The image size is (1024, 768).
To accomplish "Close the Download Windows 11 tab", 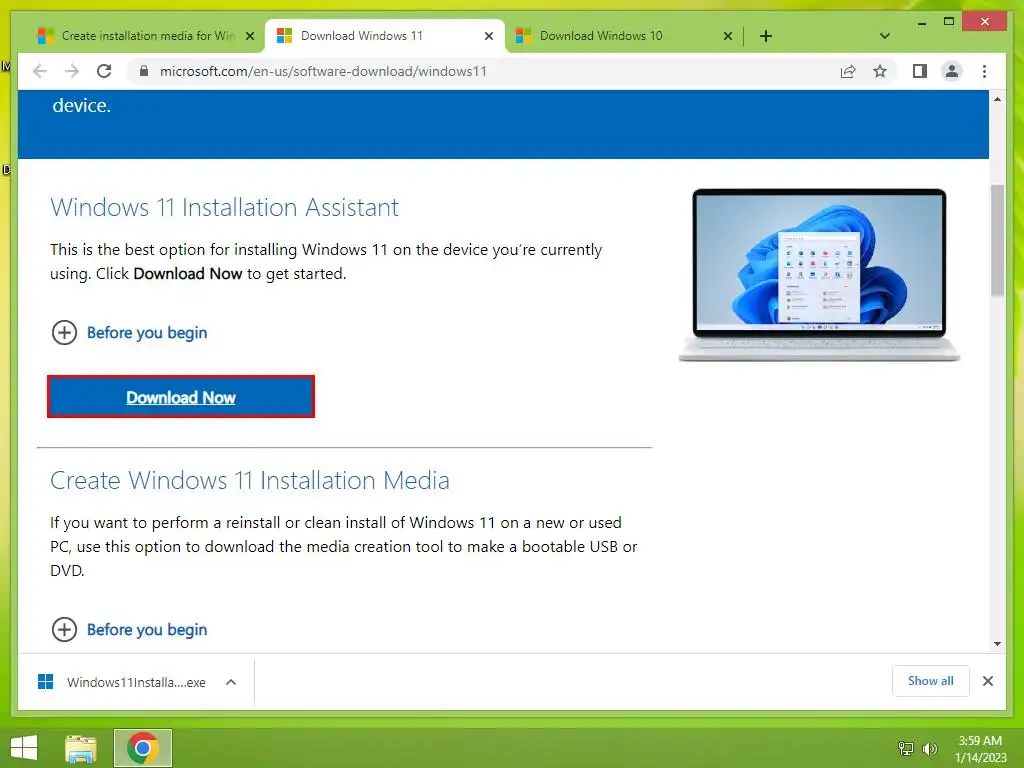I will click(x=488, y=36).
